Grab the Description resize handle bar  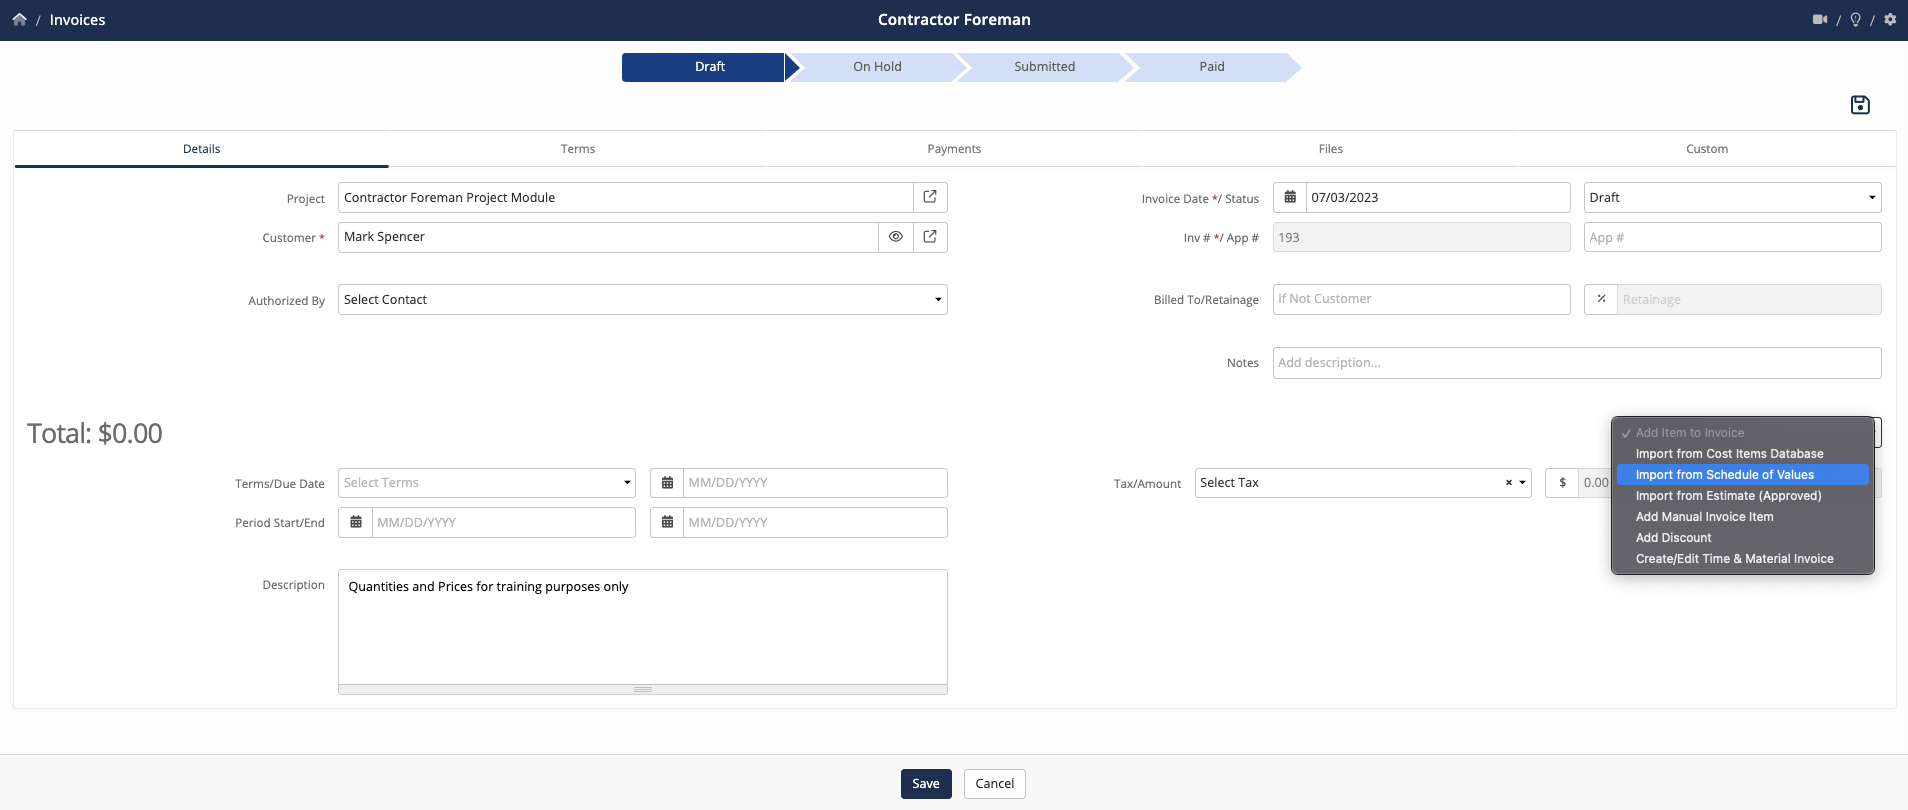click(643, 689)
